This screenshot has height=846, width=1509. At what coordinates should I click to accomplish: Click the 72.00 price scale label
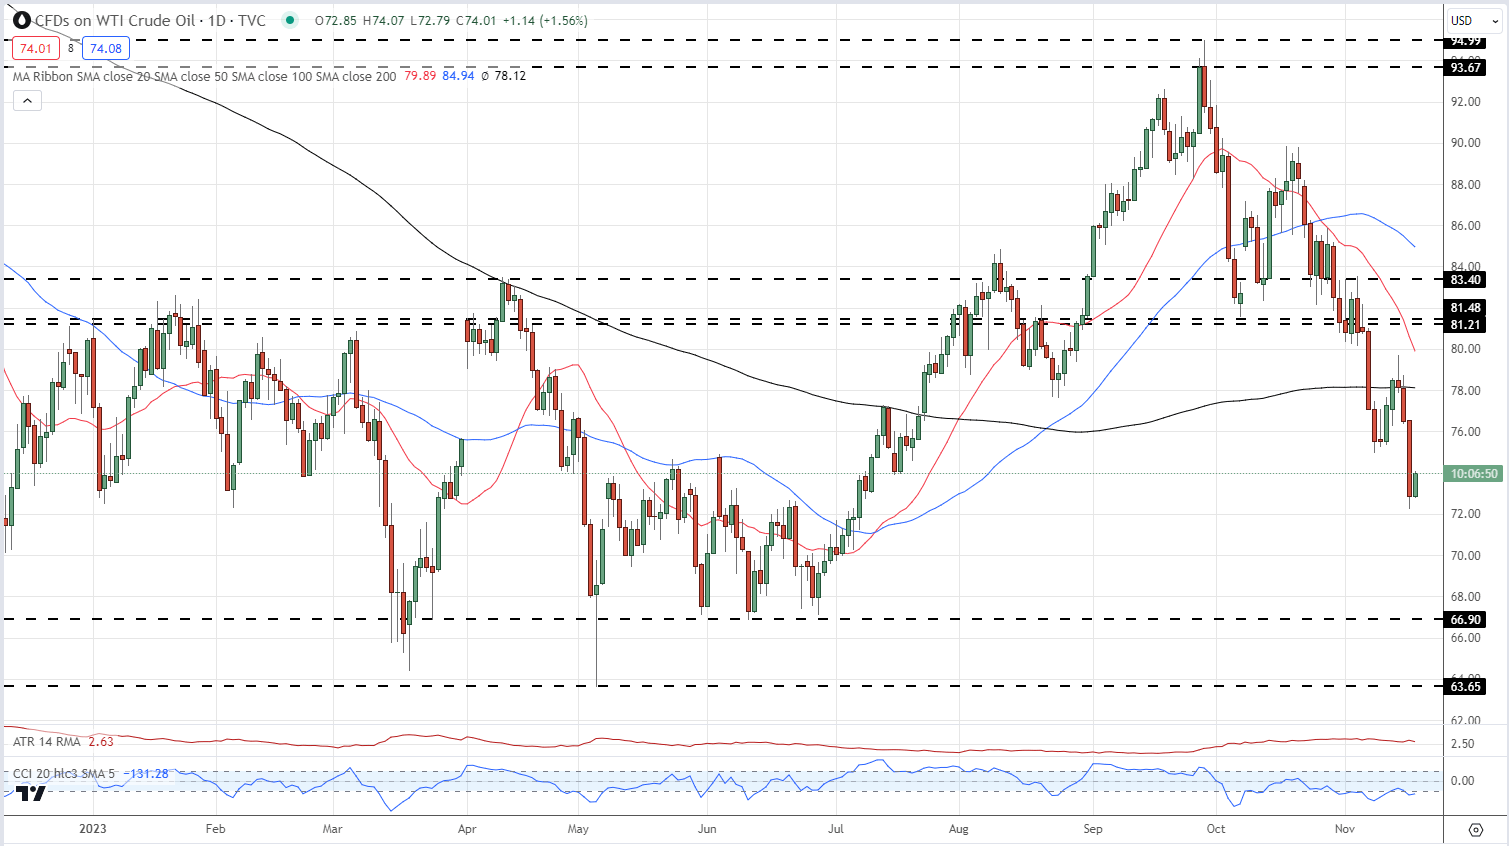[x=1466, y=514]
